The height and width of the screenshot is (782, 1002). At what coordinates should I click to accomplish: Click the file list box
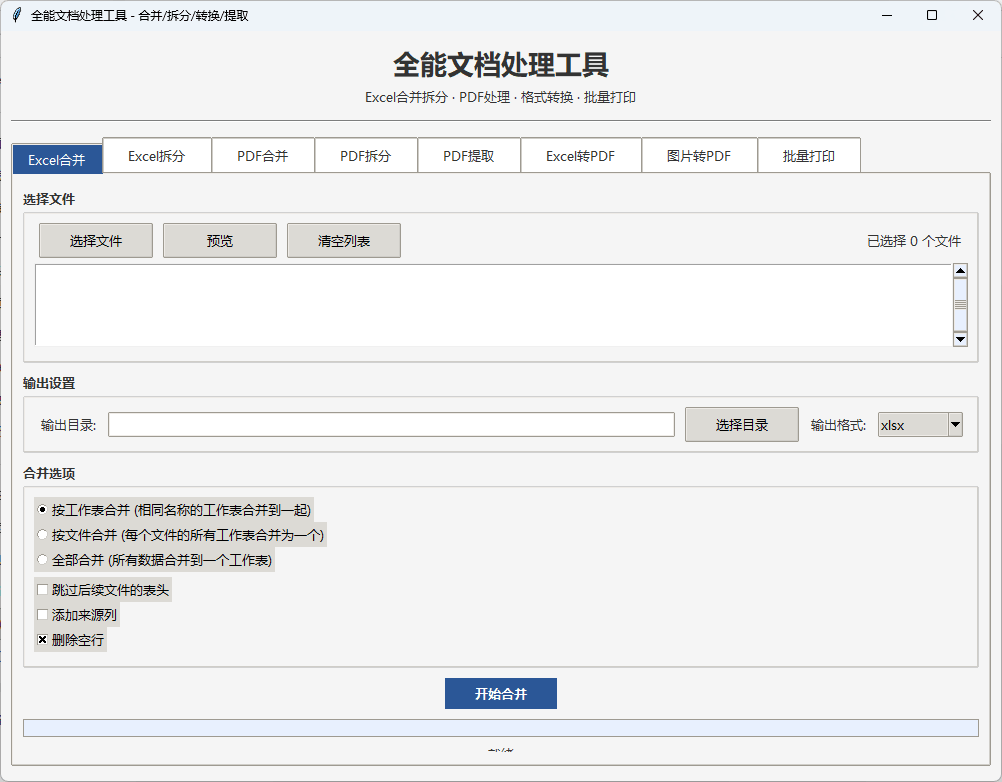click(x=493, y=305)
